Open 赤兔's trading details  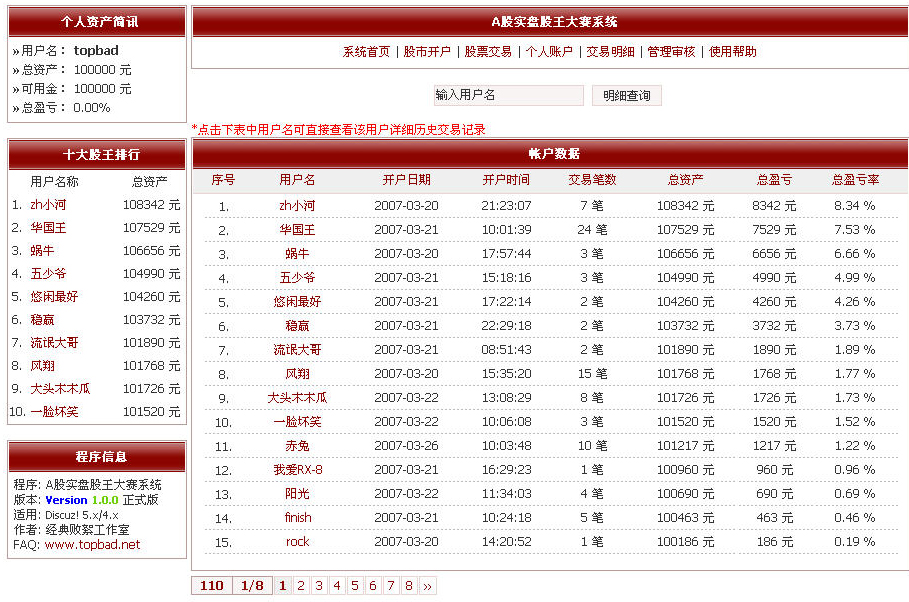point(297,445)
